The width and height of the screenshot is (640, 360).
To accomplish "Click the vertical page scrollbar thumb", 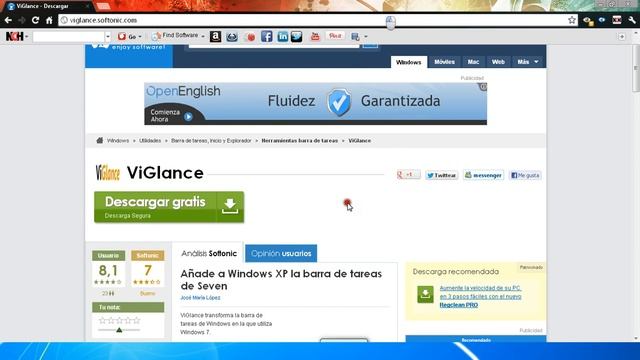I will (636, 69).
